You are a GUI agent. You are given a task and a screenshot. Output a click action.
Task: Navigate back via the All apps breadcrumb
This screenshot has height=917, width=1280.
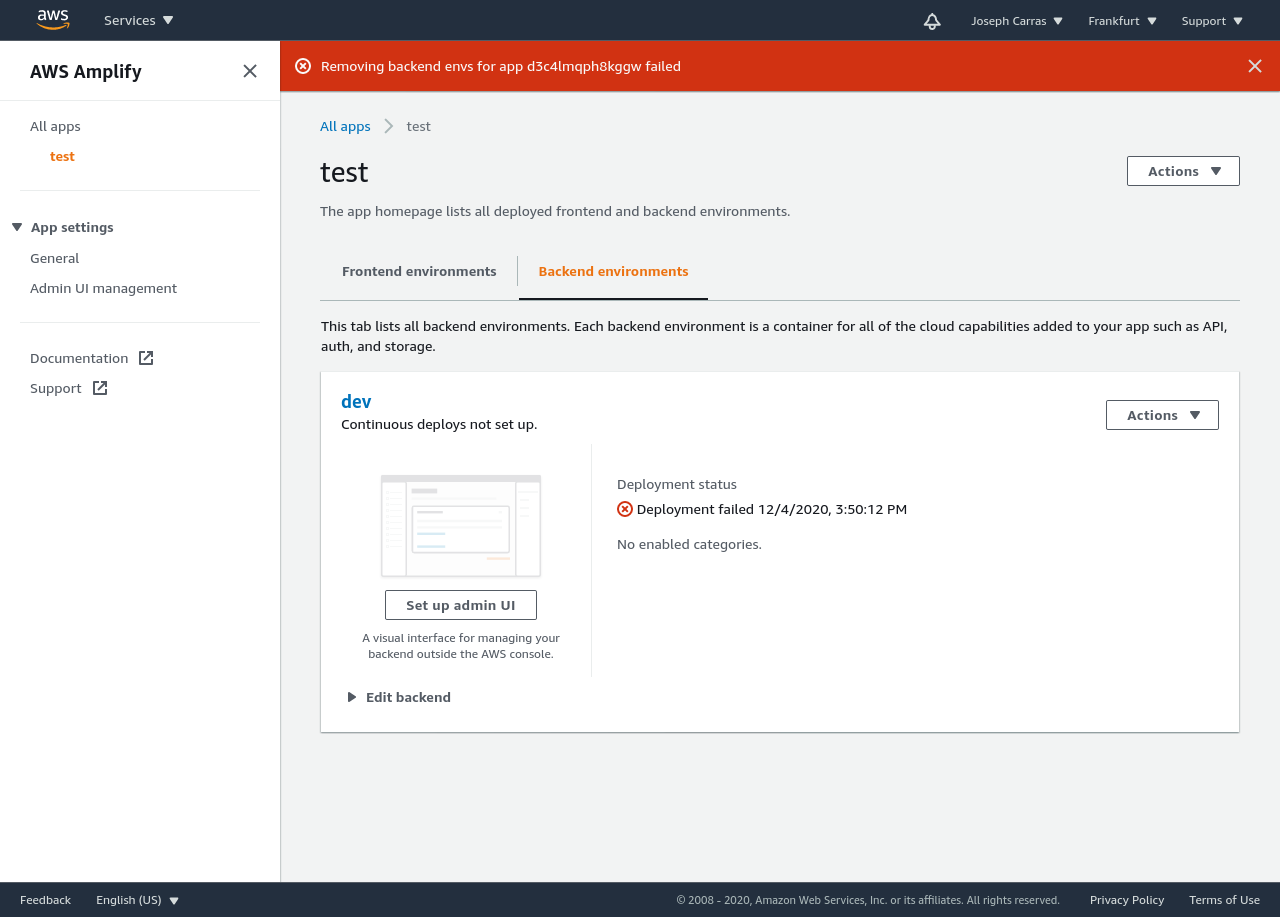[x=345, y=126]
